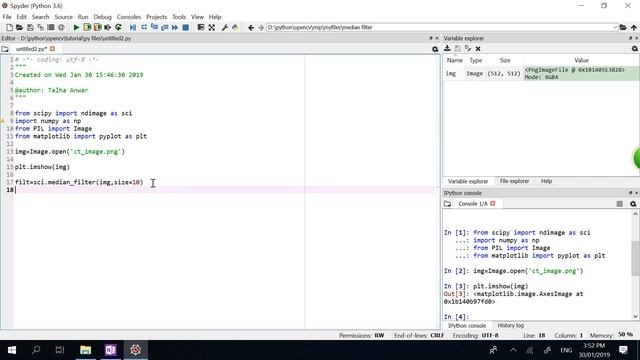The image size is (640, 360).
Task: Run cell and advance icon
Action: point(97,27)
